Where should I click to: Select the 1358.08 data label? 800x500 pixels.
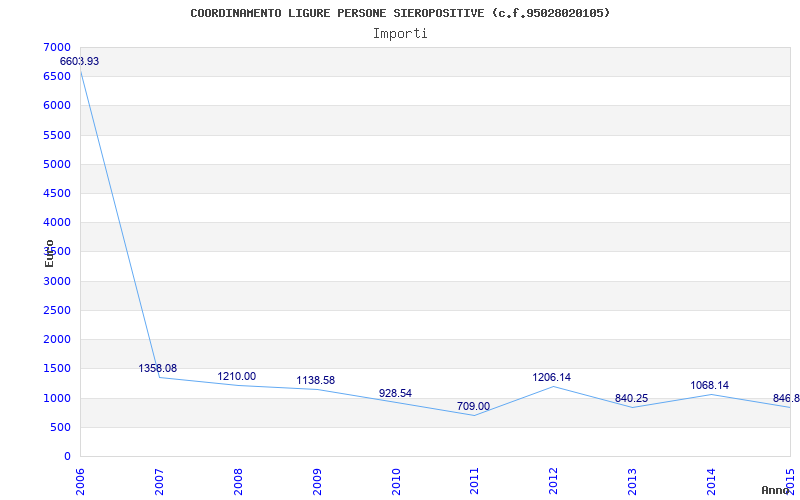click(x=158, y=368)
